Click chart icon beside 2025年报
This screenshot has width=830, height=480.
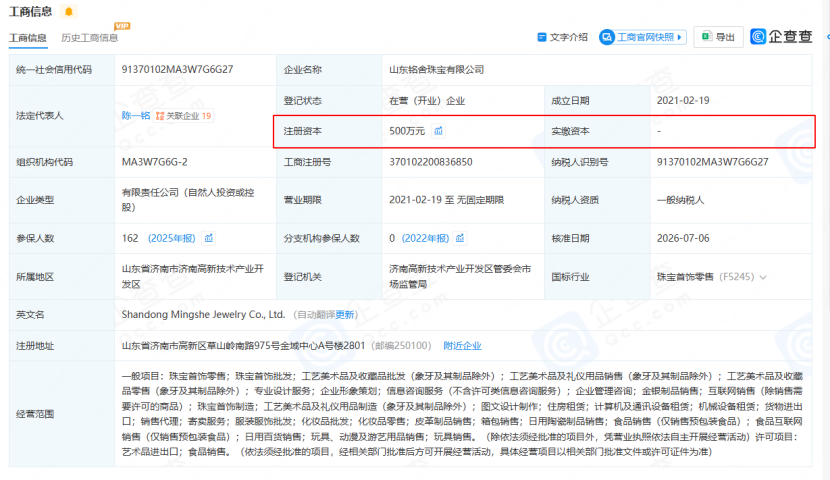pyautogui.click(x=209, y=238)
